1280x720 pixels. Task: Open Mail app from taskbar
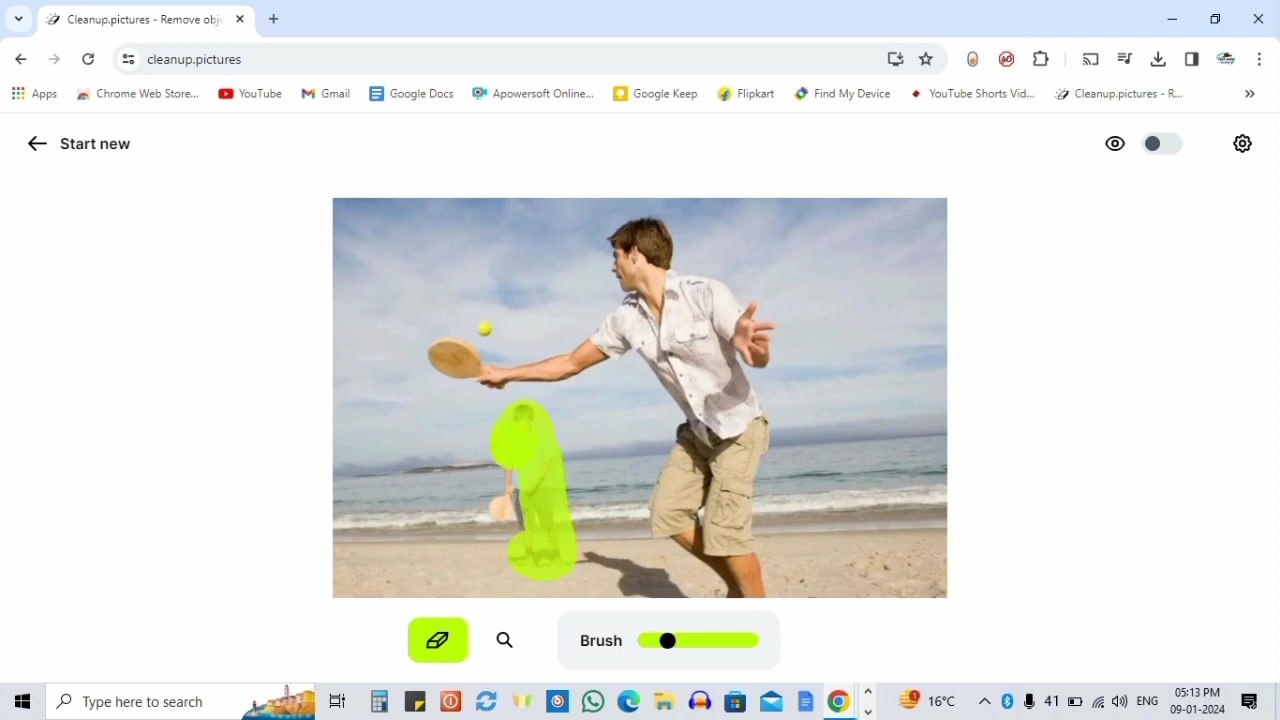(771, 701)
